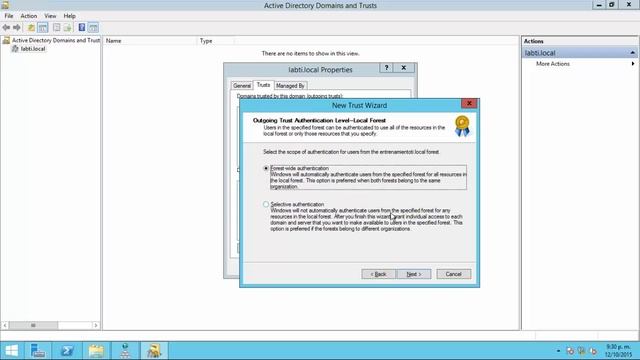The height and width of the screenshot is (360, 640).
Task: Launch PowerShell from the taskbar
Action: 67,351
